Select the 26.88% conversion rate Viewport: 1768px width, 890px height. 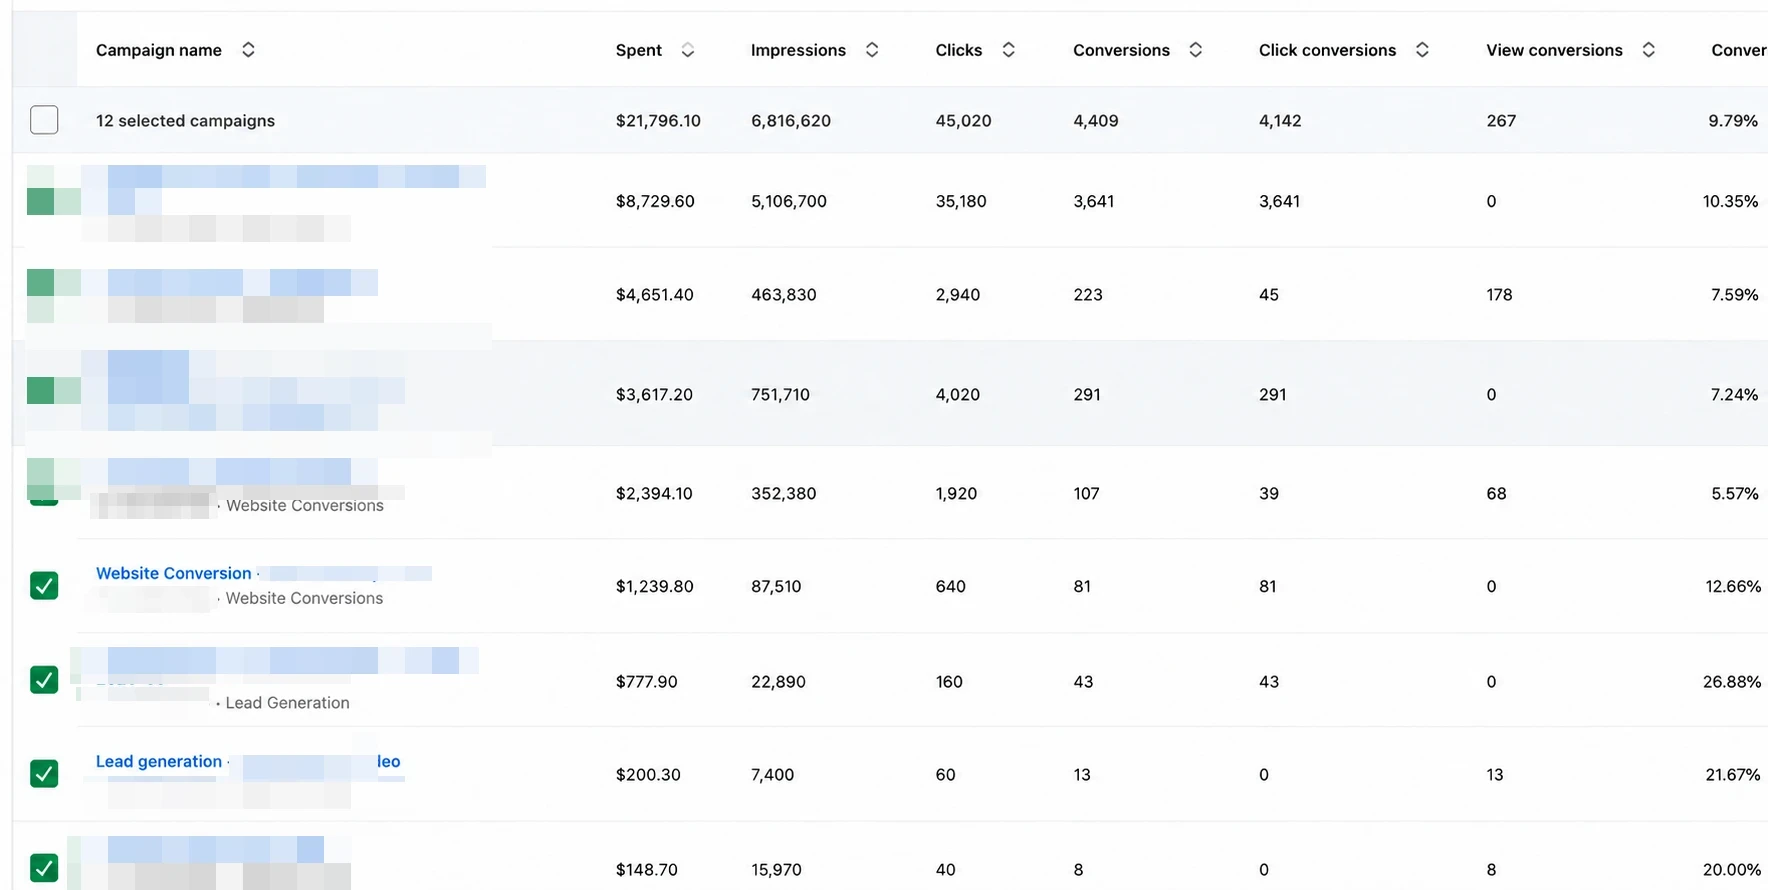pyautogui.click(x=1732, y=682)
